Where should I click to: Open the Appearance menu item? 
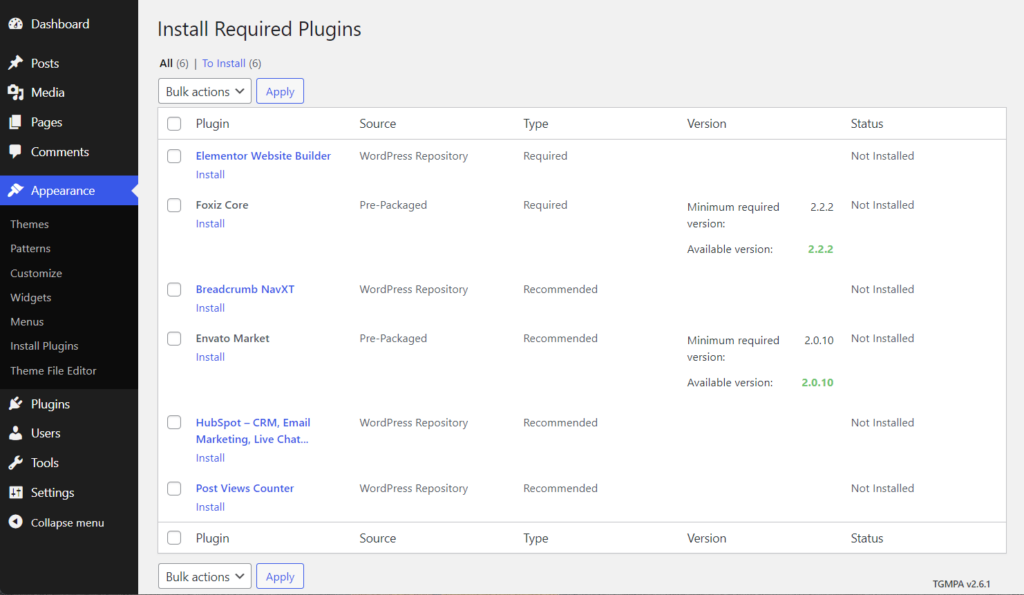[69, 191]
